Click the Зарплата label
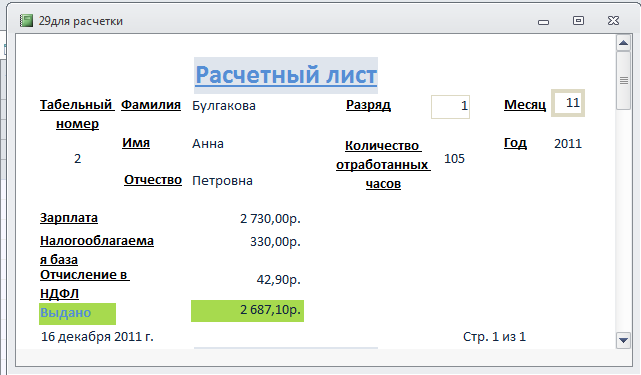 pos(69,218)
